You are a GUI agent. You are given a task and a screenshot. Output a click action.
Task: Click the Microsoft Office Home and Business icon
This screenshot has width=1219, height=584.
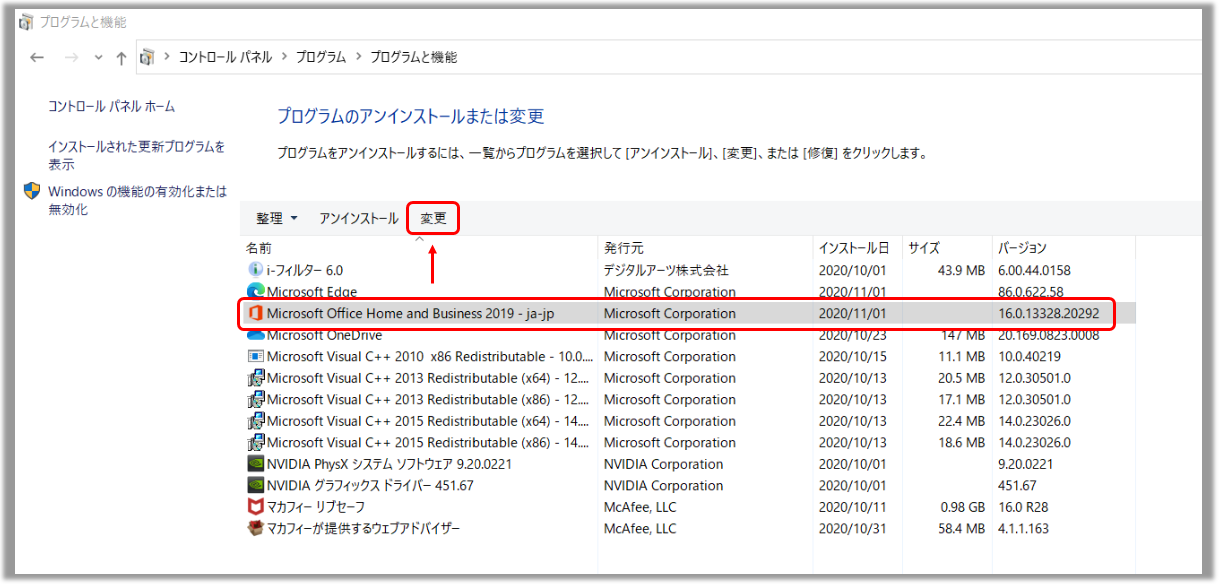(x=255, y=314)
